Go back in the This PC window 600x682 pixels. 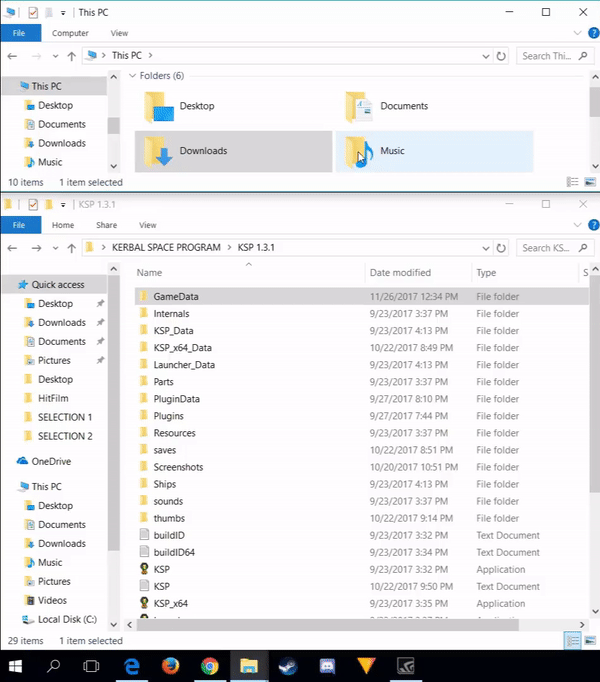tap(12, 56)
